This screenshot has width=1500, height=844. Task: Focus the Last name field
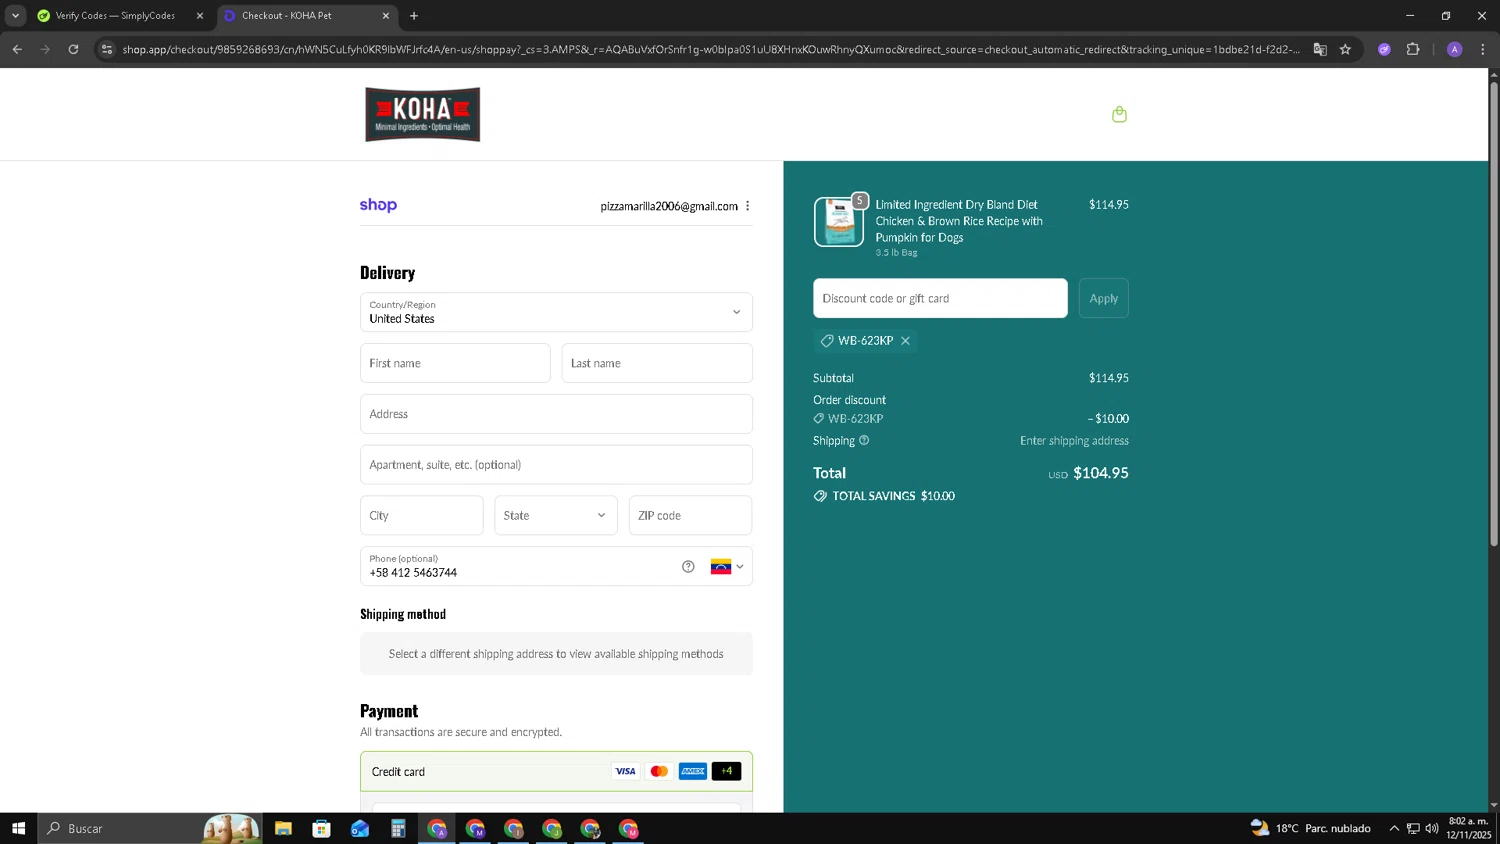[x=657, y=363]
